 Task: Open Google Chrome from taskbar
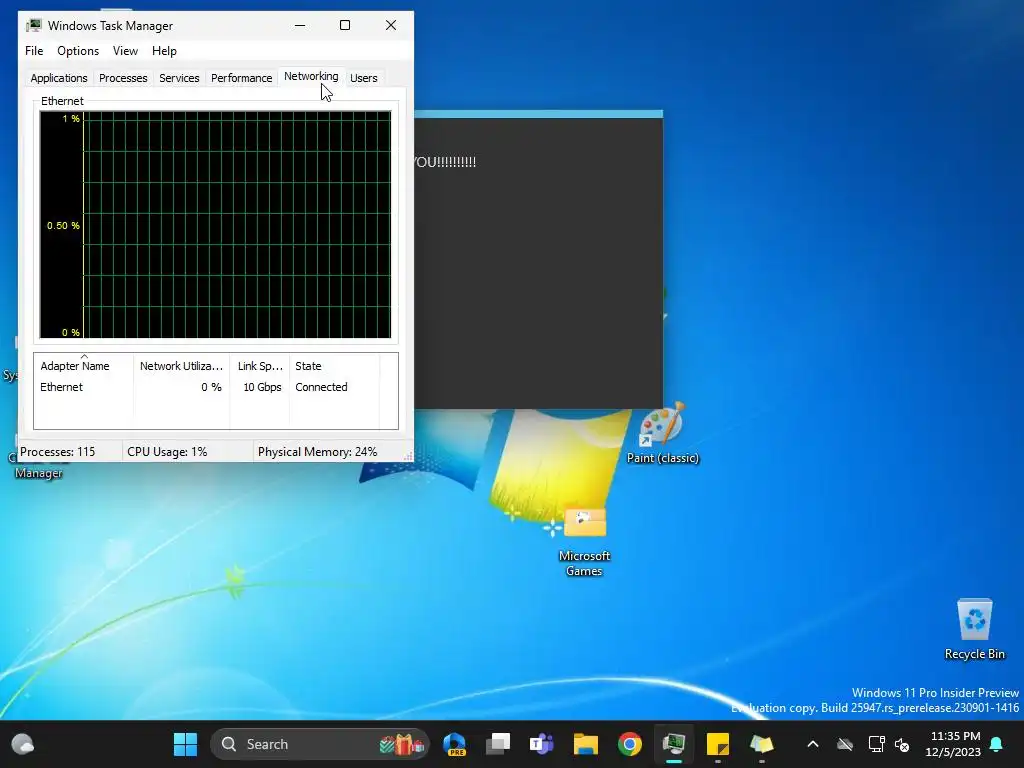click(x=630, y=744)
